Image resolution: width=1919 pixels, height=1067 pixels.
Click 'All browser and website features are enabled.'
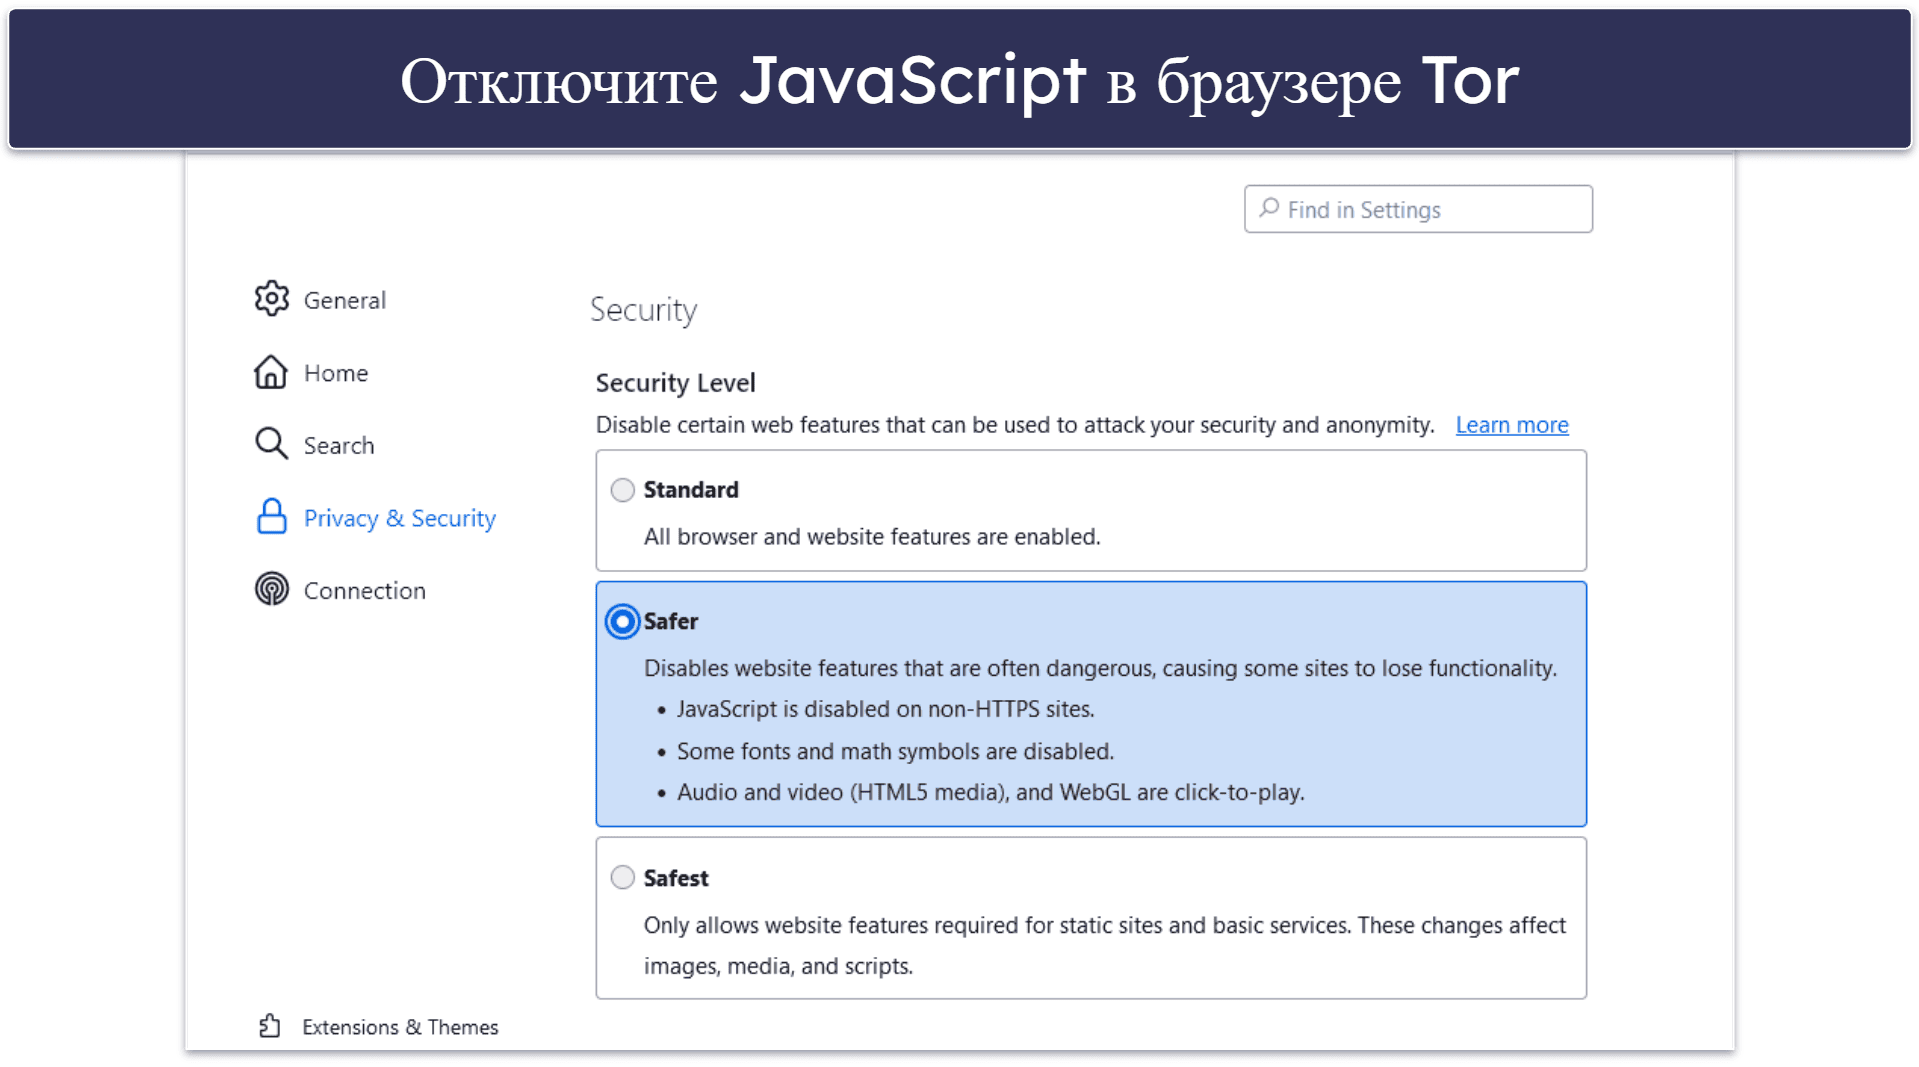(872, 537)
